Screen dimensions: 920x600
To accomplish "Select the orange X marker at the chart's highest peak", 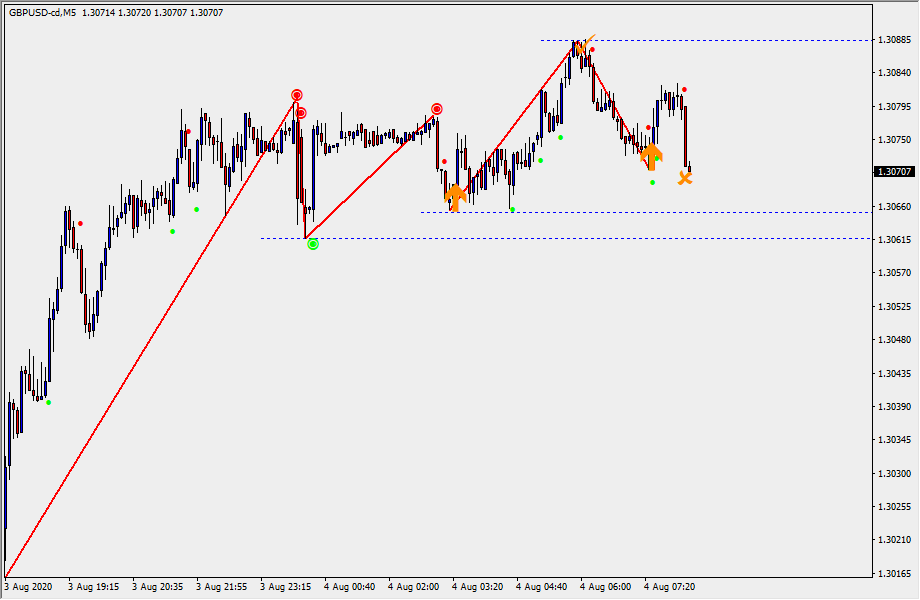I will [x=580, y=47].
